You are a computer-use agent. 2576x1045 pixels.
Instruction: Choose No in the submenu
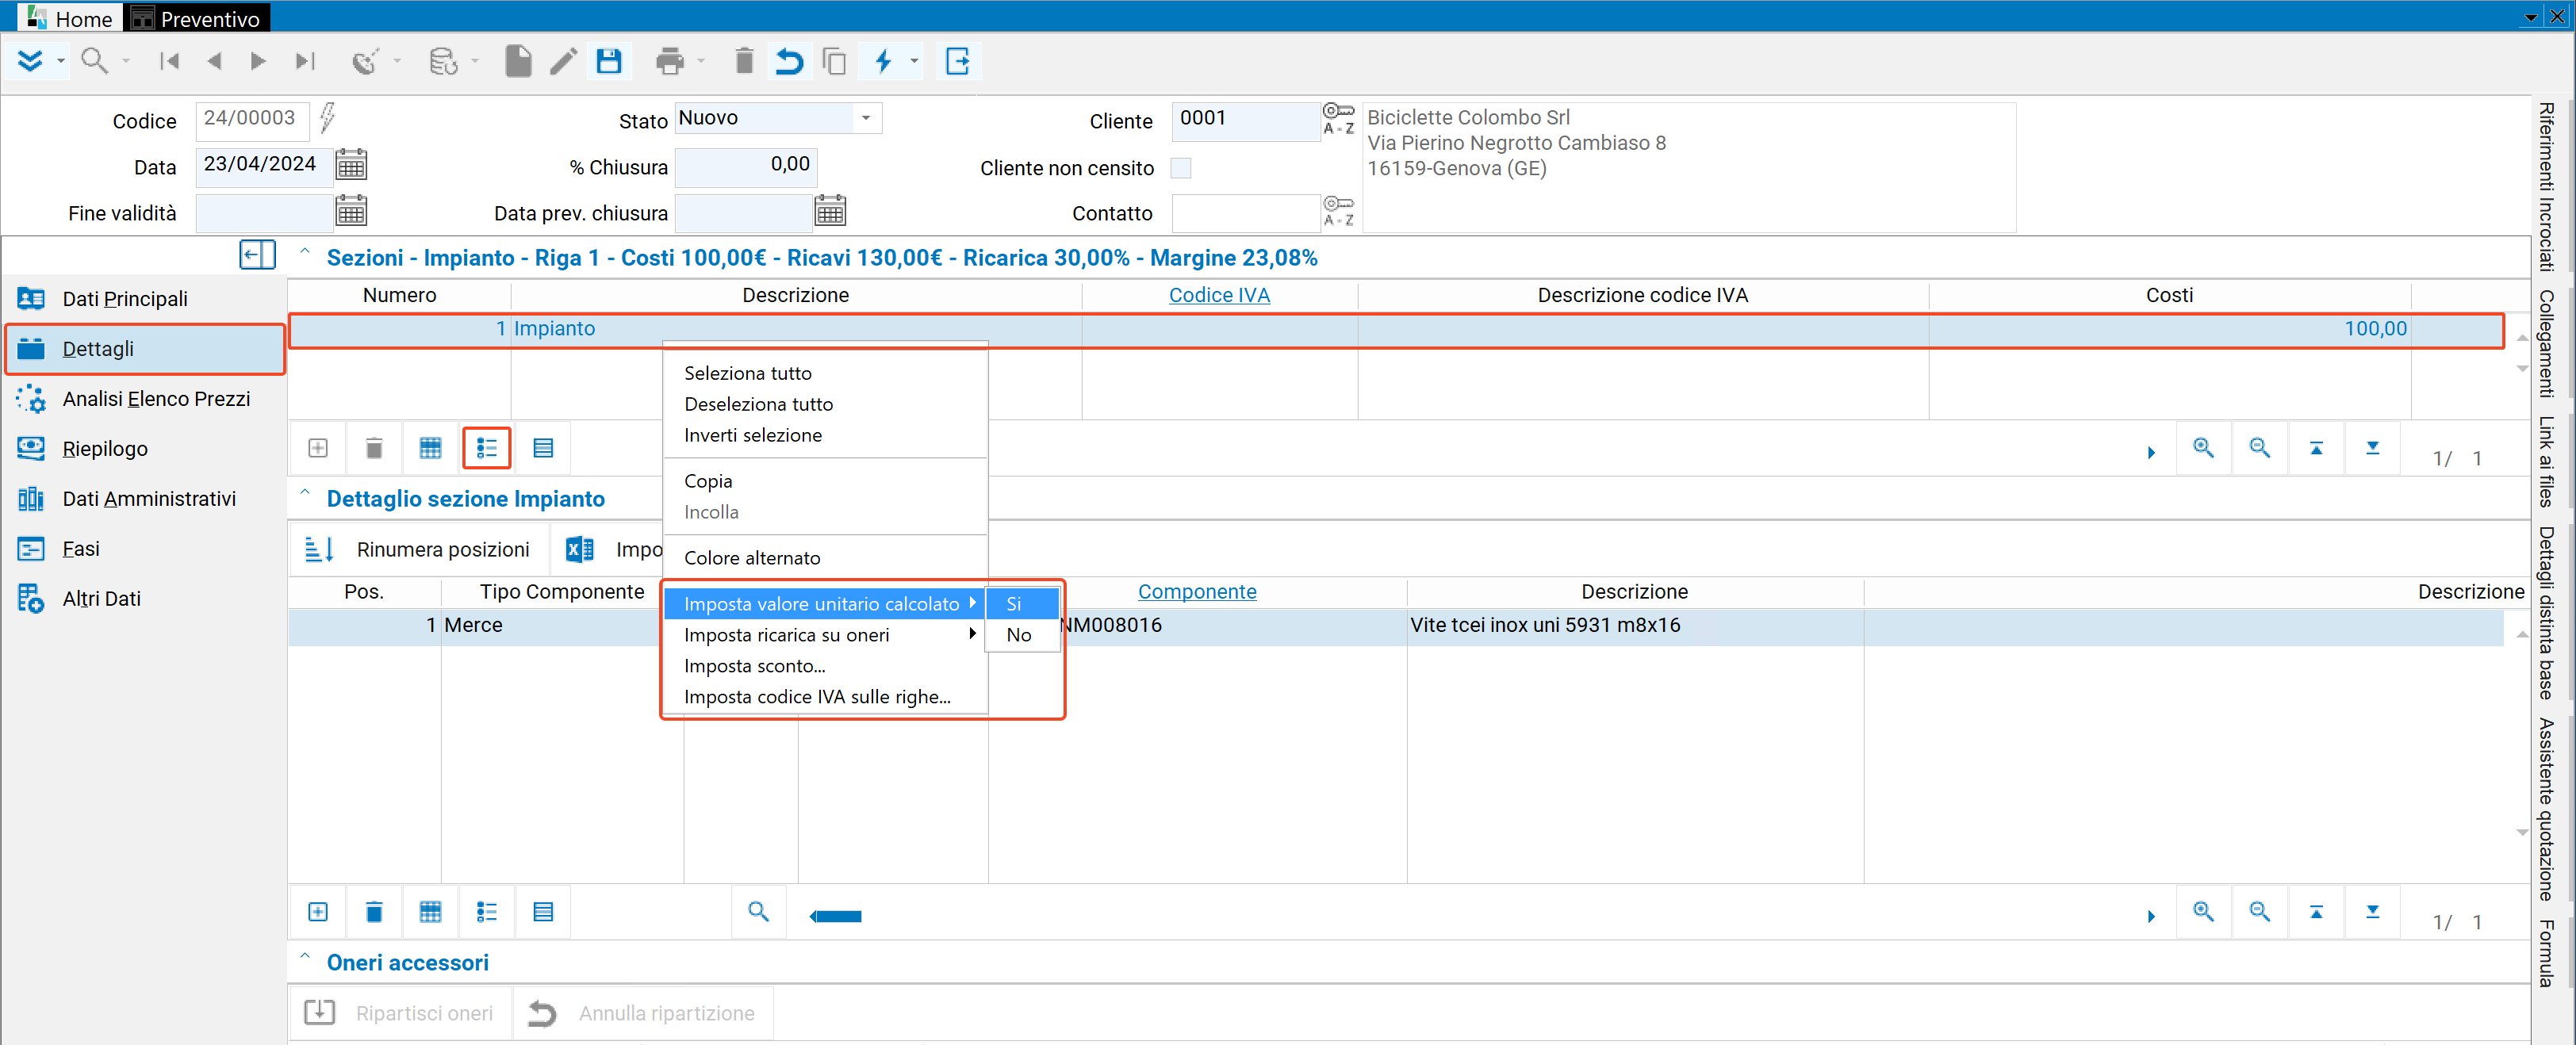click(x=1022, y=634)
